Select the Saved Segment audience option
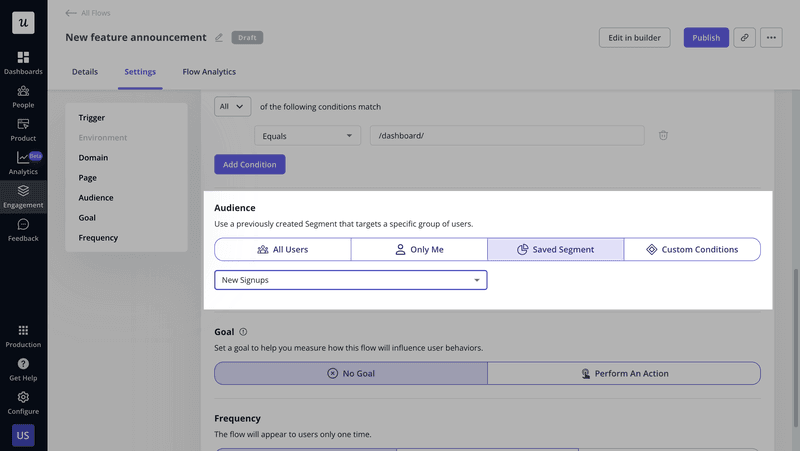The width and height of the screenshot is (800, 451). 556,249
